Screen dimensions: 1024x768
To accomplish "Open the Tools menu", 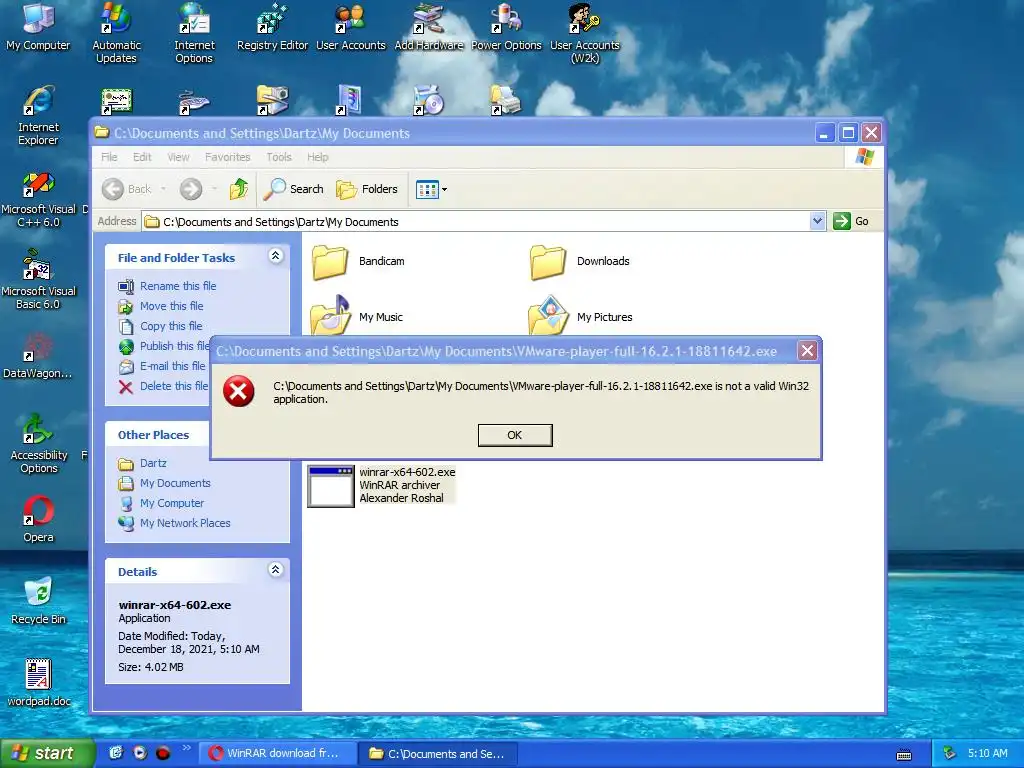I will (279, 157).
